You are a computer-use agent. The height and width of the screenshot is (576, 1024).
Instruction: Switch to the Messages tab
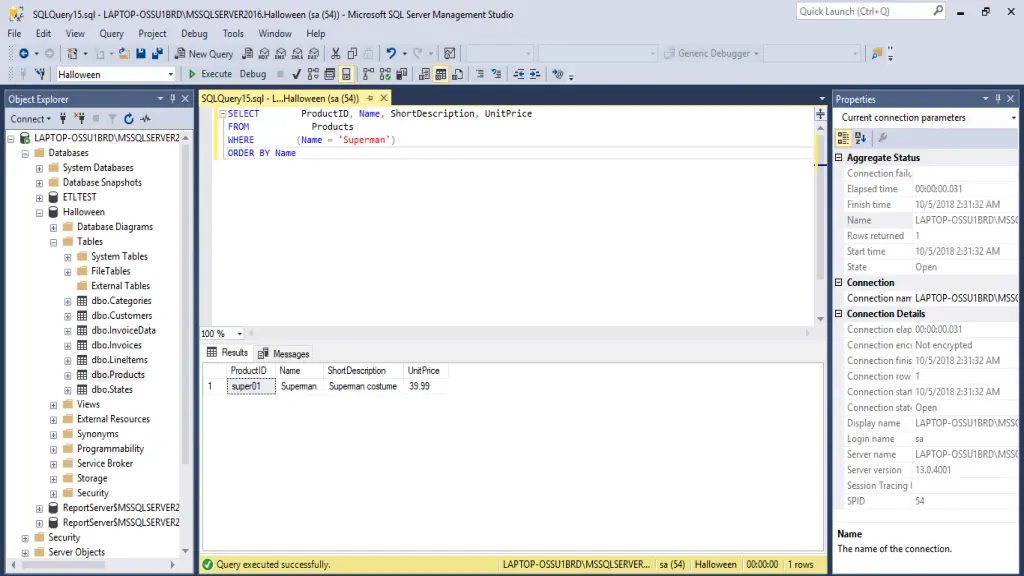[284, 354]
